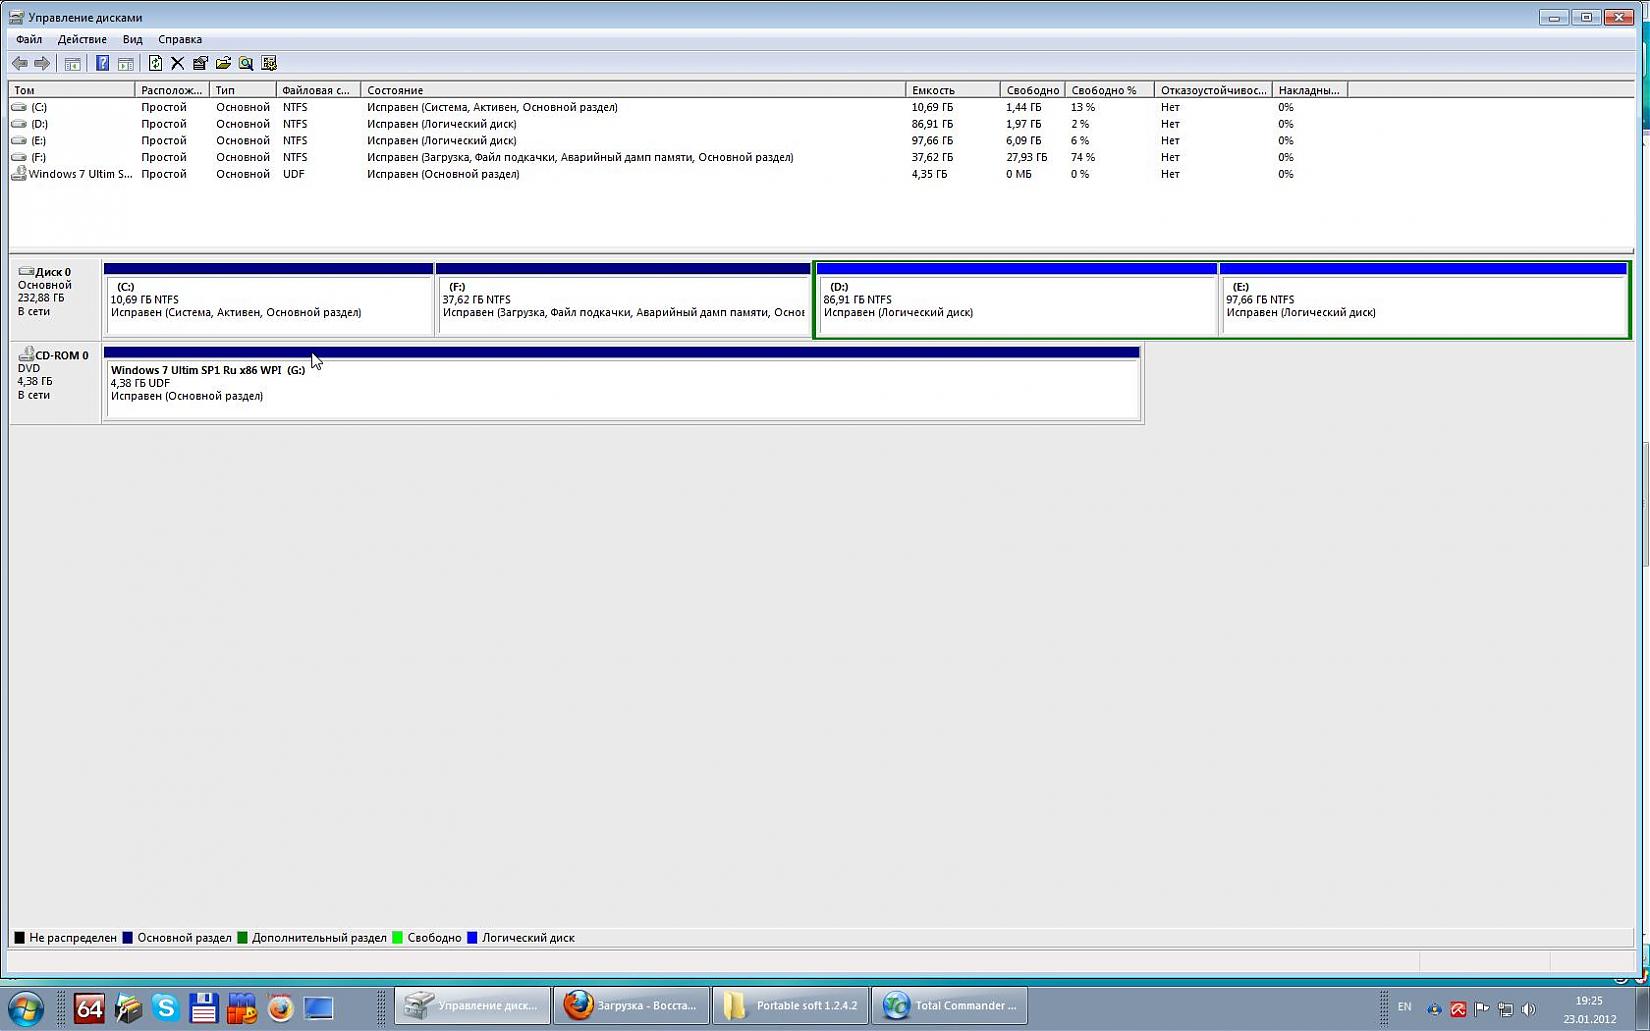The width and height of the screenshot is (1650, 1031).
Task: Launch the red 64 quick-launch icon
Action: point(89,1007)
